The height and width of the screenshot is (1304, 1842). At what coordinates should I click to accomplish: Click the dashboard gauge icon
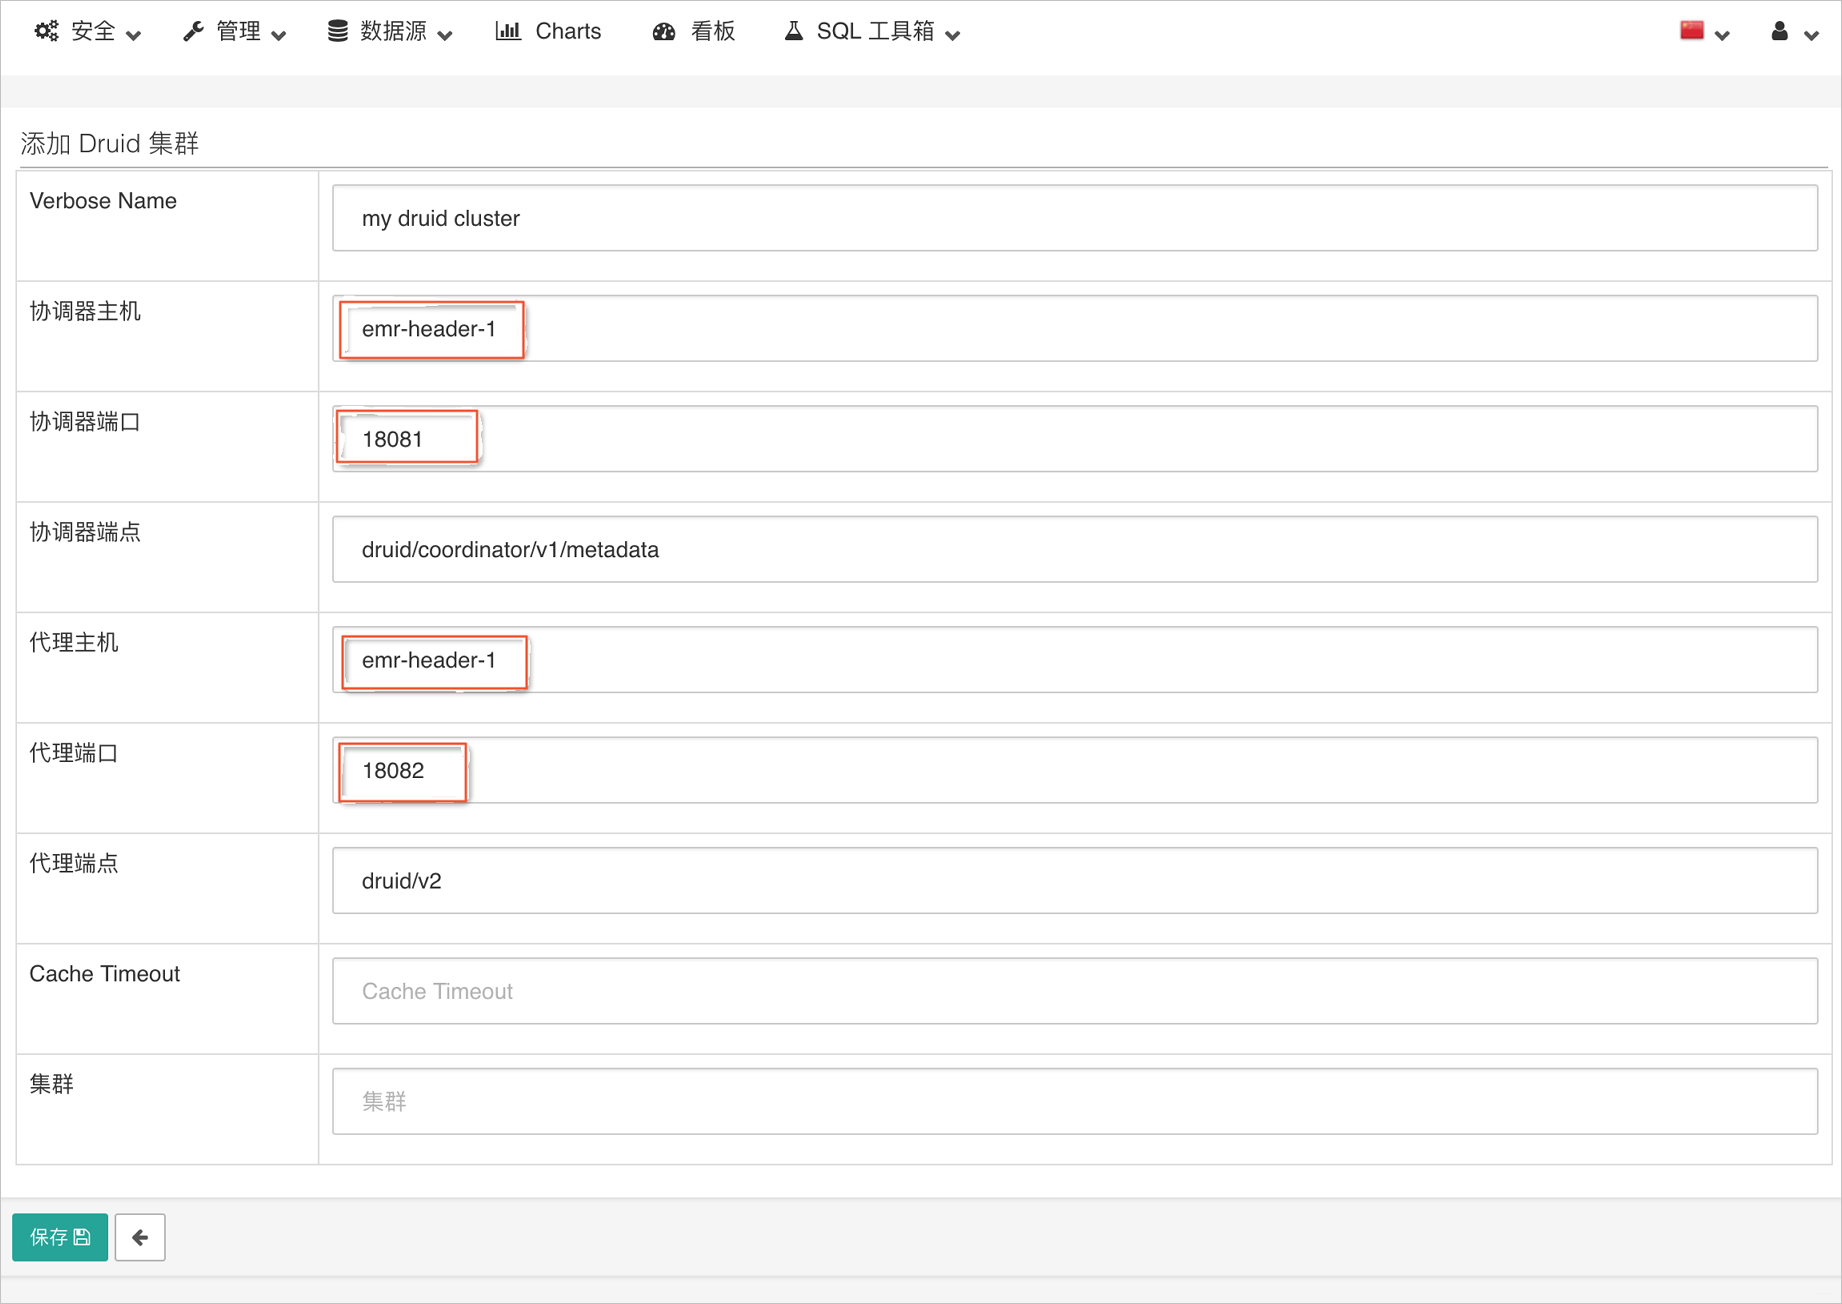click(x=664, y=32)
